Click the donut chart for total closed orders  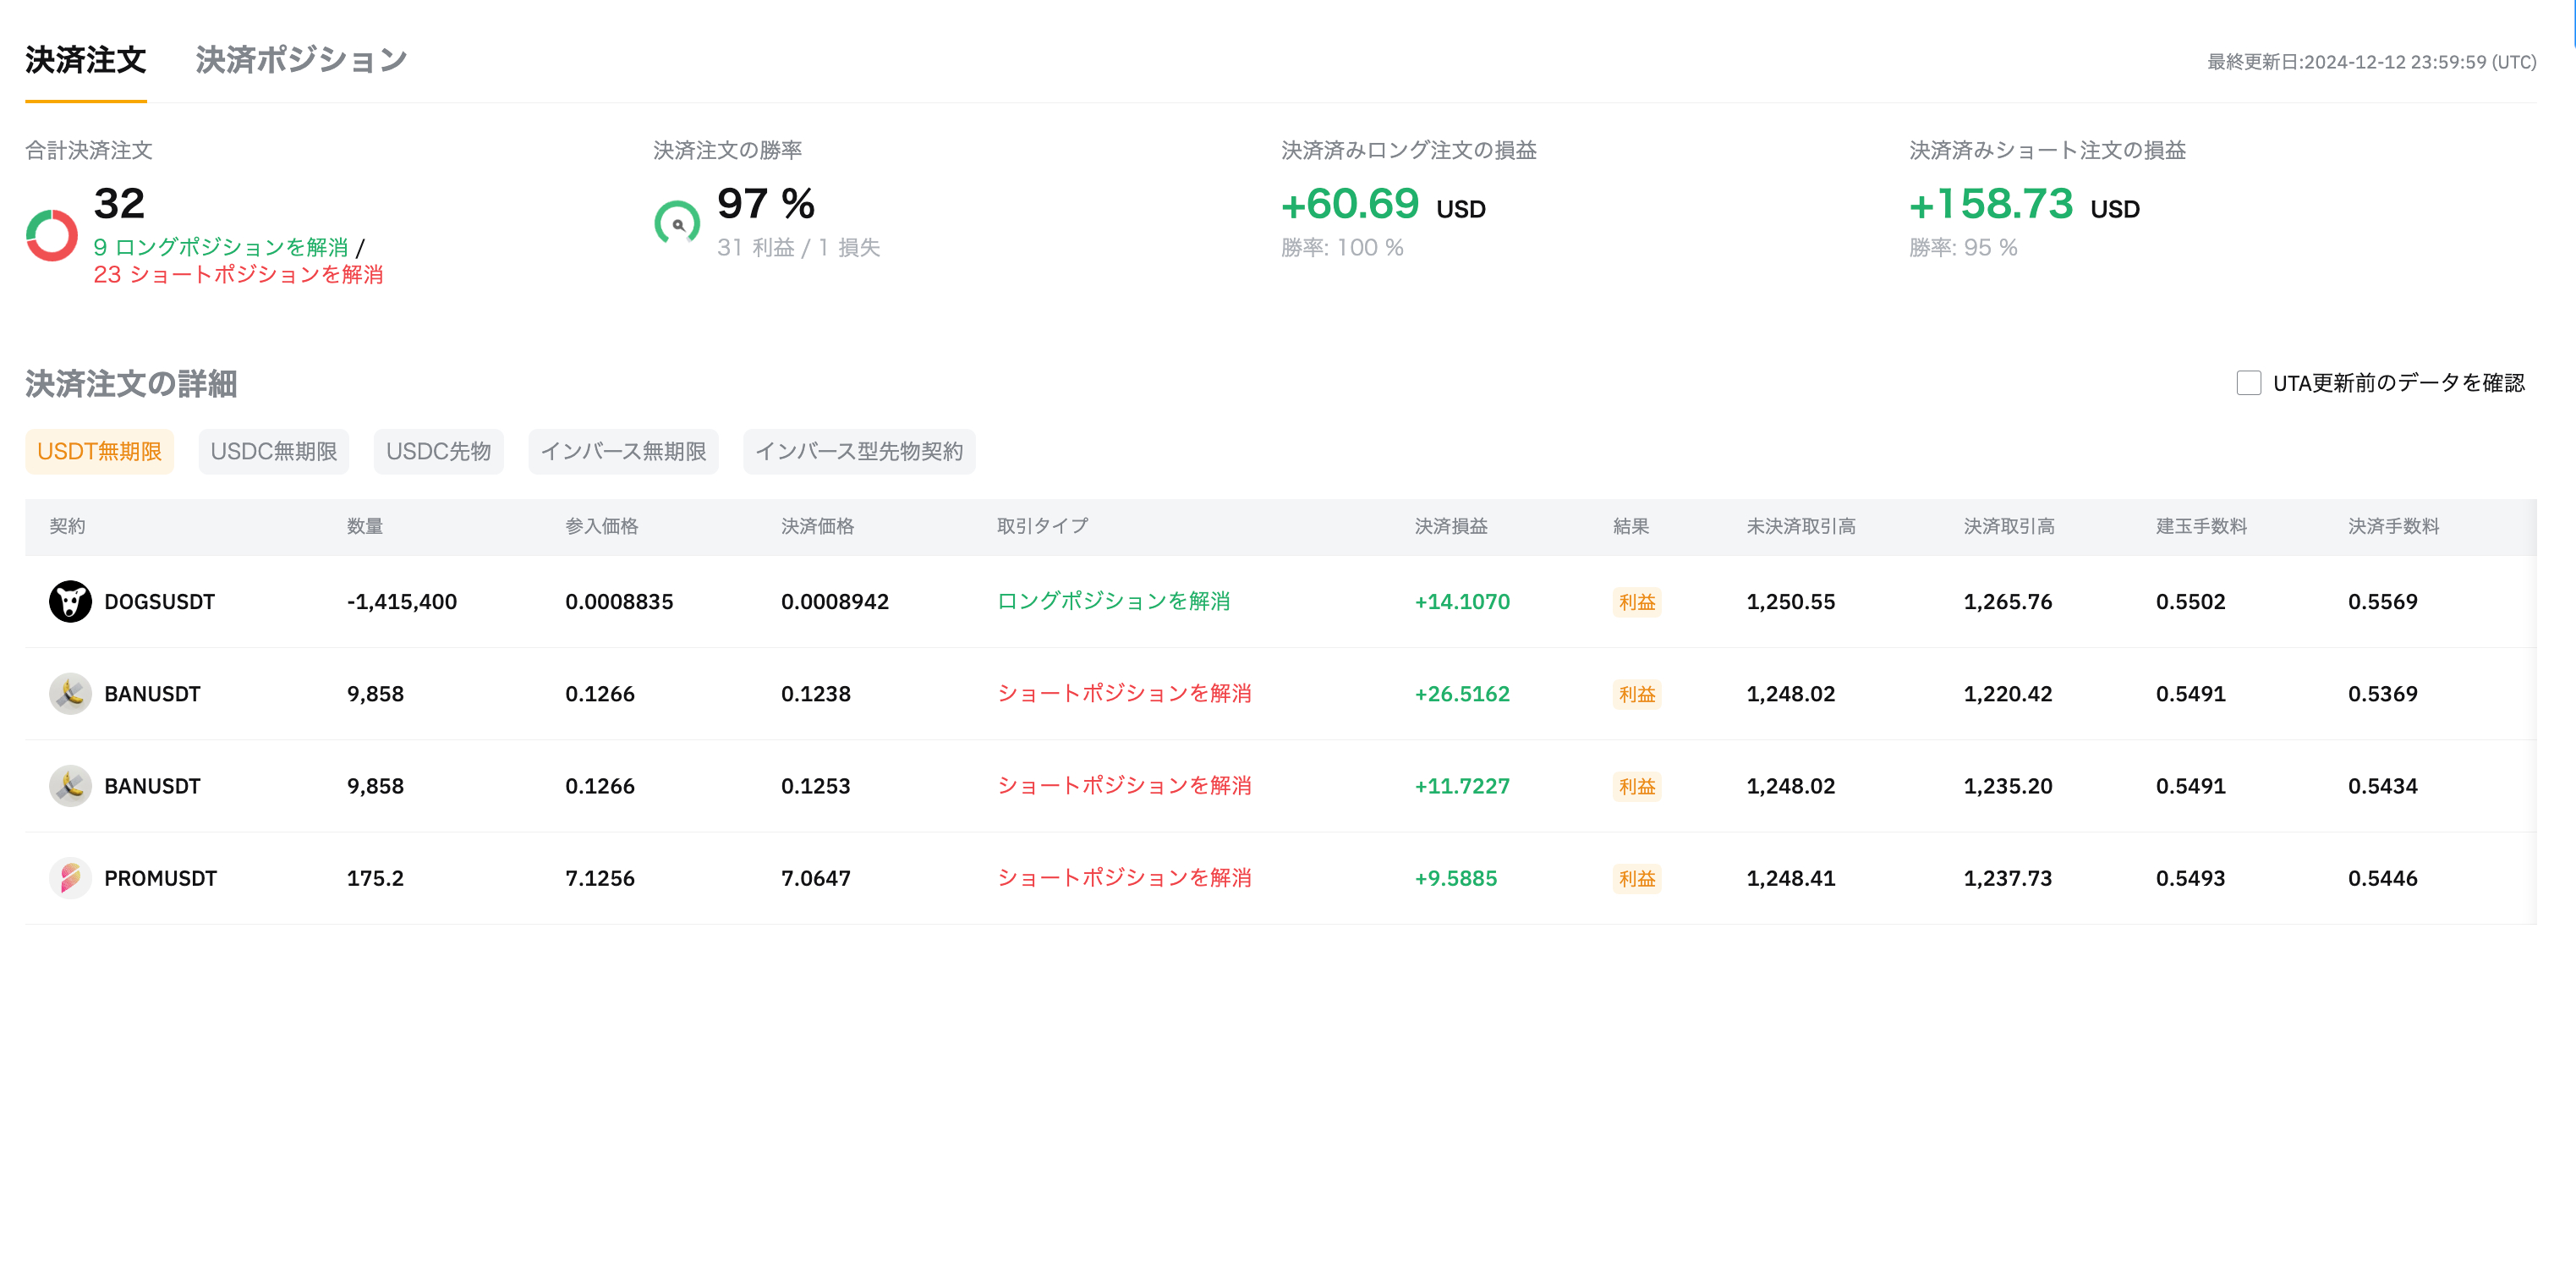coord(52,238)
